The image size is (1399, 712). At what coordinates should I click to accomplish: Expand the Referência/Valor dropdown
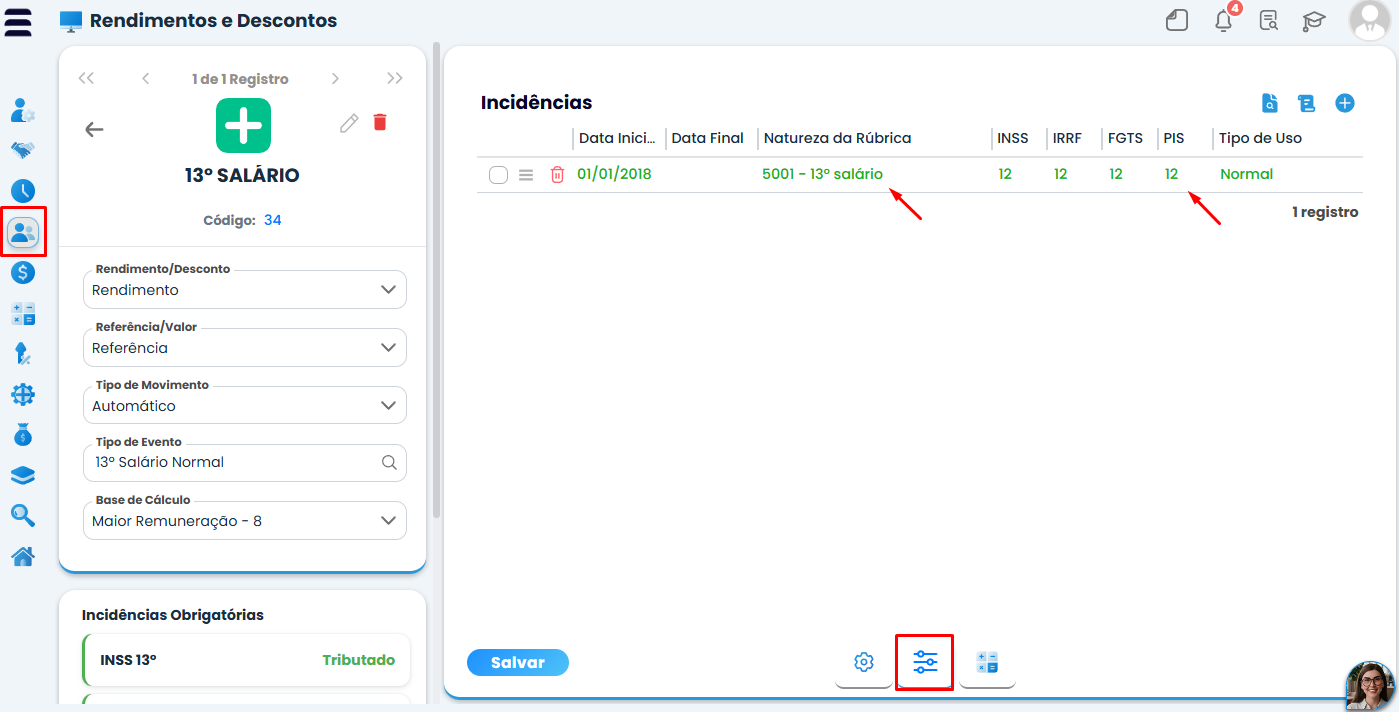pos(245,348)
